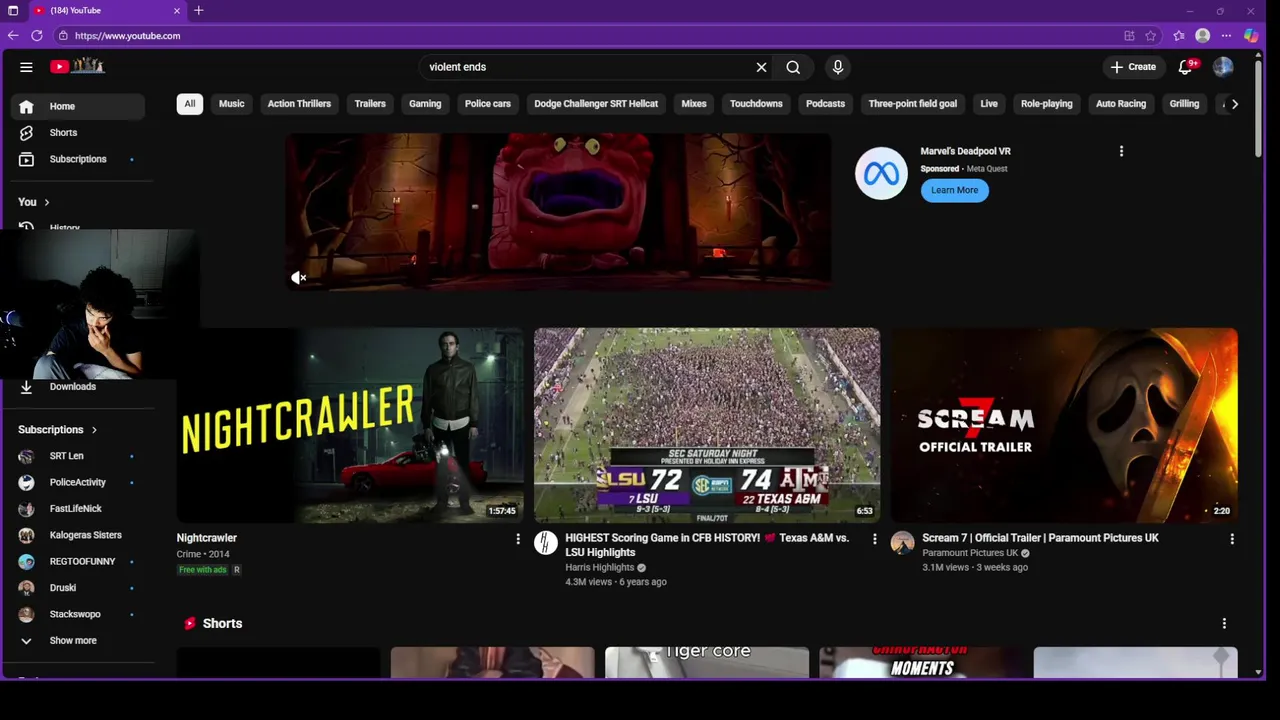
Task: Click the Meta Quest logo
Action: pos(881,174)
